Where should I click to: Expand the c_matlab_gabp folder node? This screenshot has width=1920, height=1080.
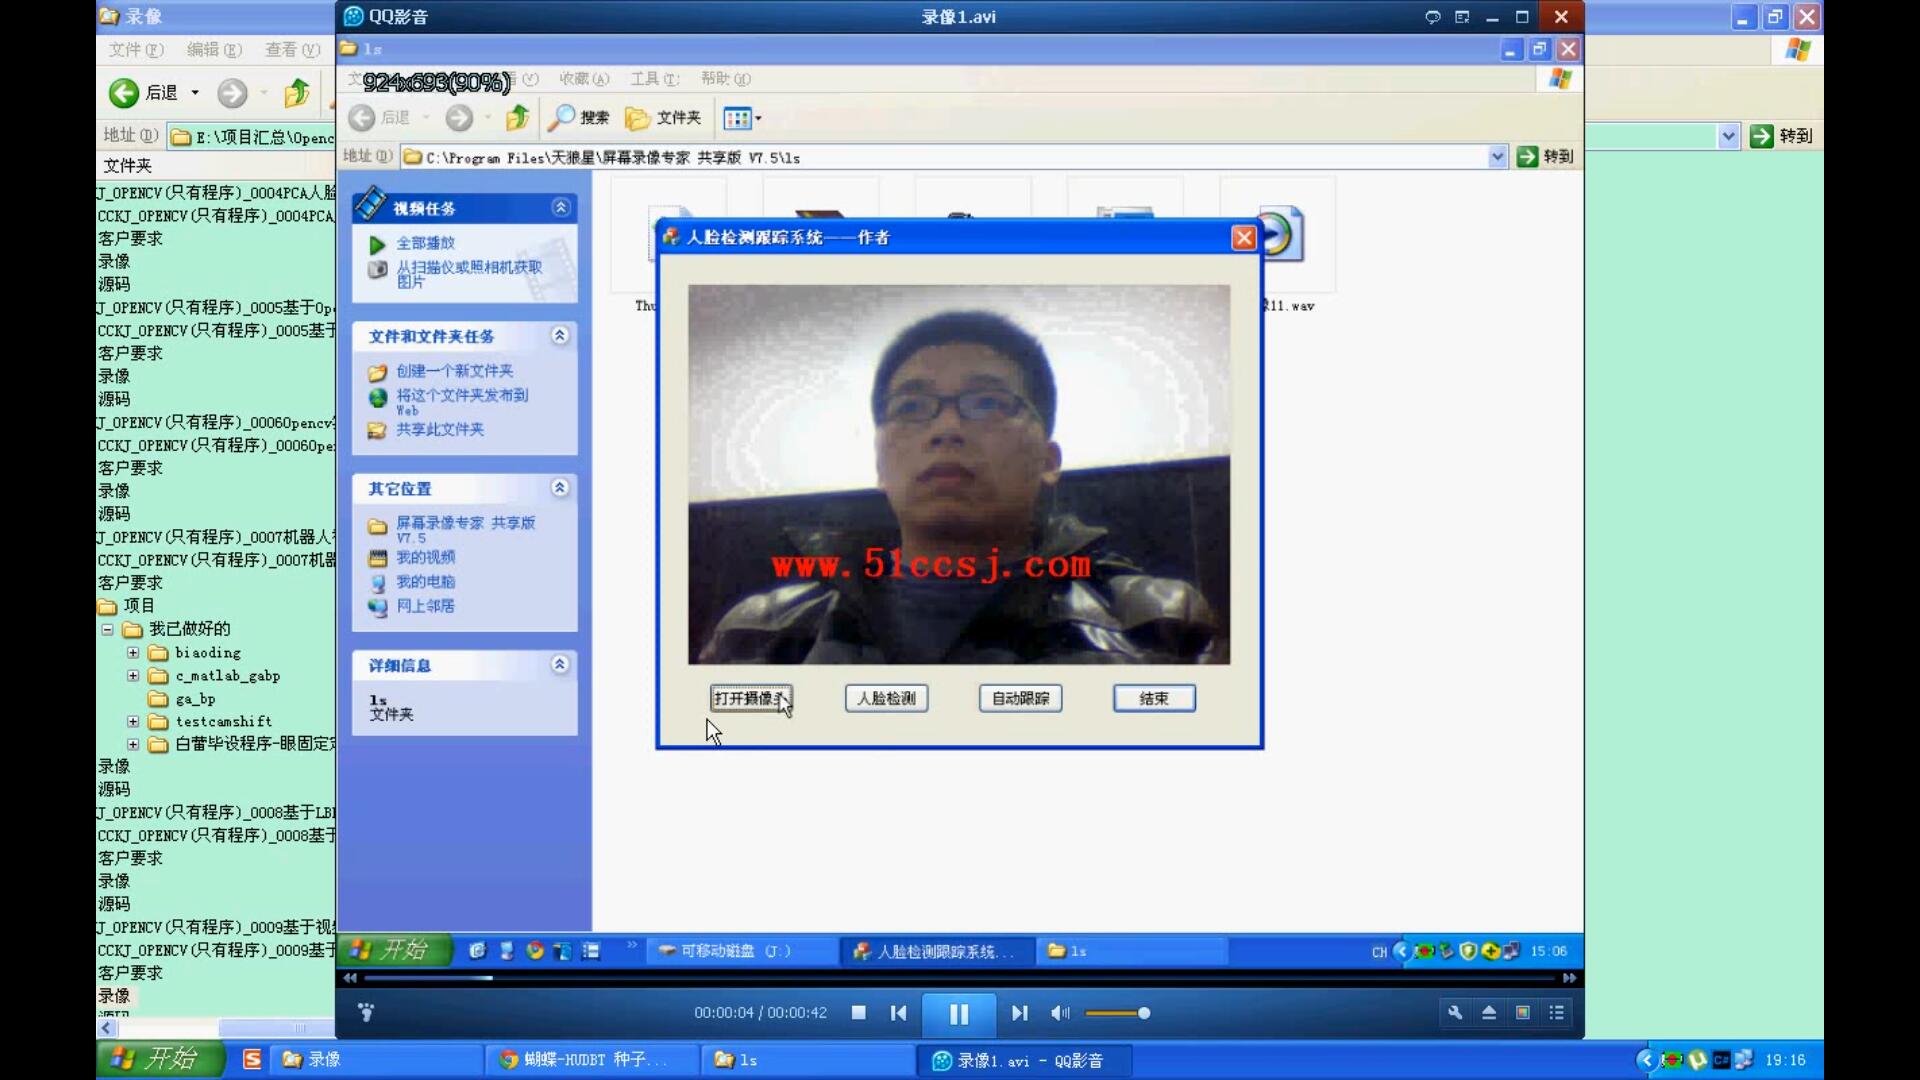click(133, 676)
